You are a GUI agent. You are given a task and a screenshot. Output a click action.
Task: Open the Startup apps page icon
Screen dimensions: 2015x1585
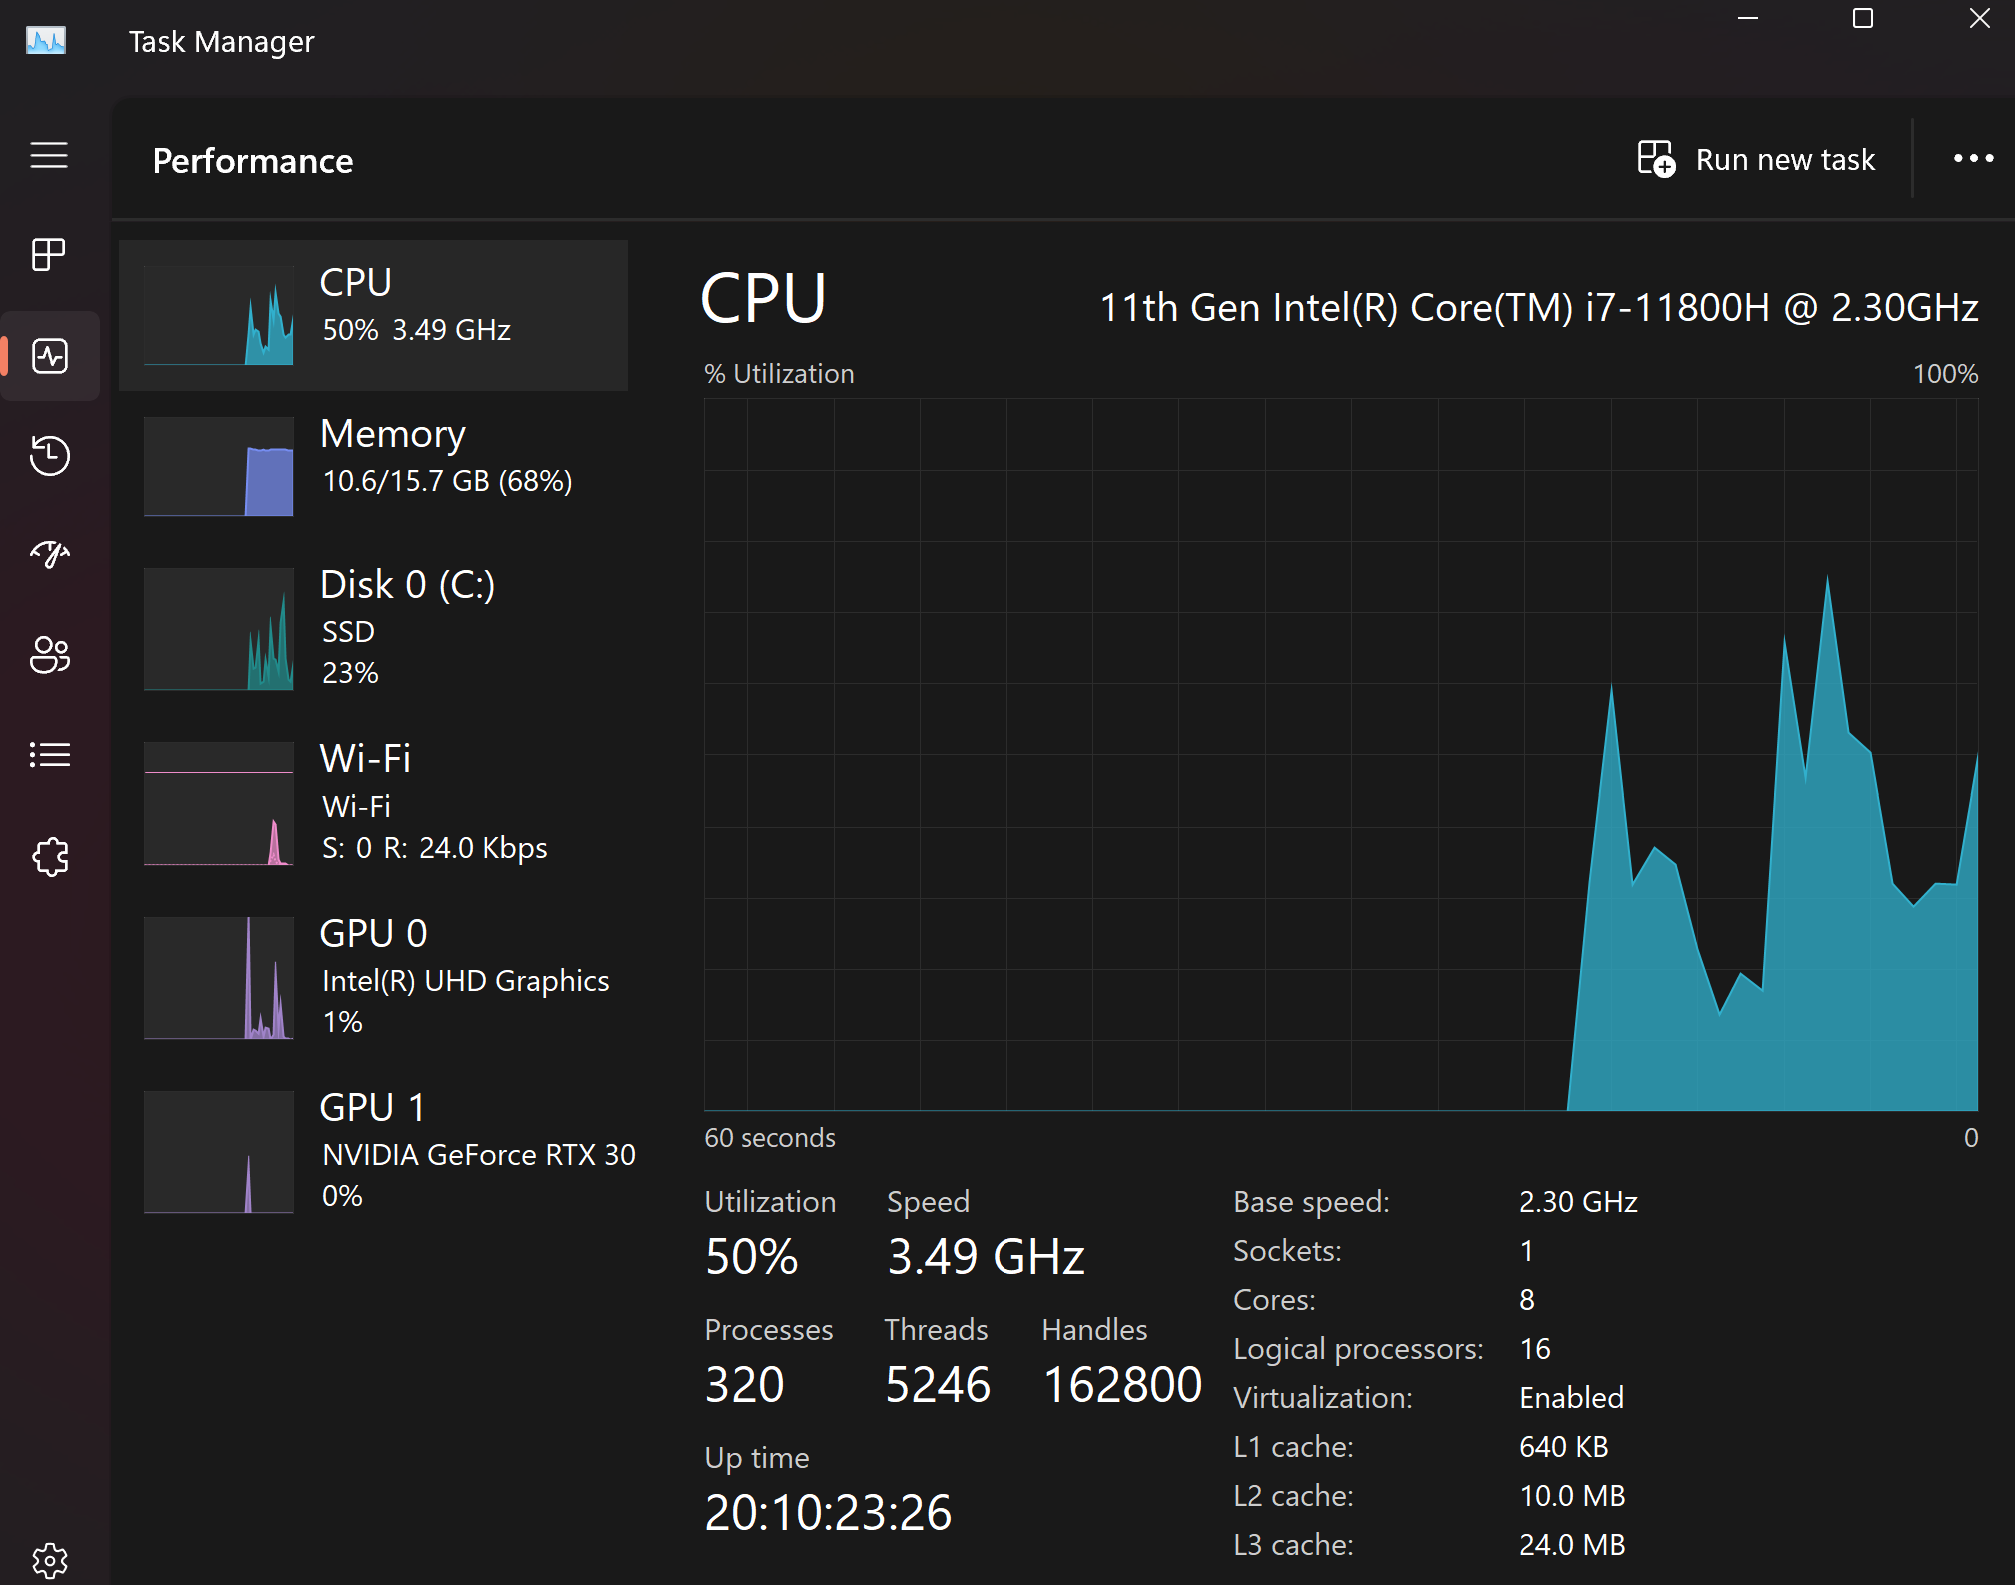tap(49, 554)
